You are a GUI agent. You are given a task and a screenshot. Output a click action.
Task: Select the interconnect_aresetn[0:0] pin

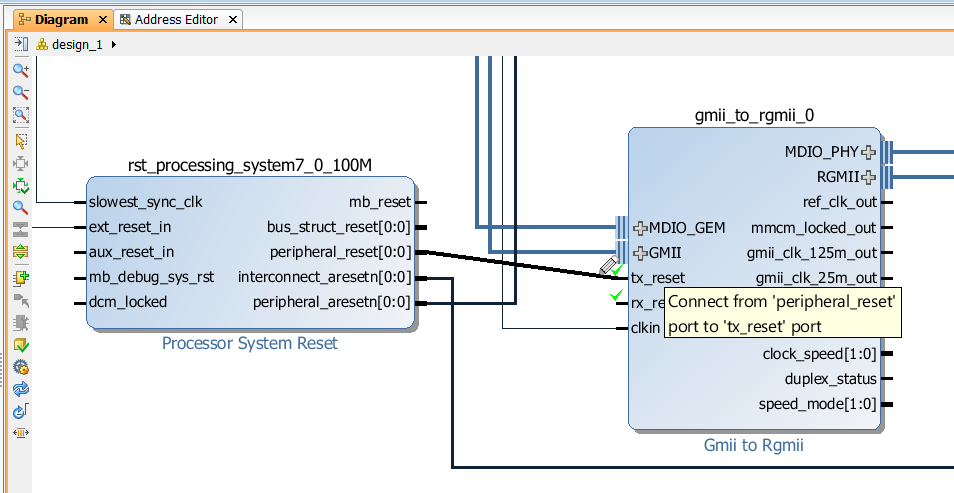[x=325, y=278]
